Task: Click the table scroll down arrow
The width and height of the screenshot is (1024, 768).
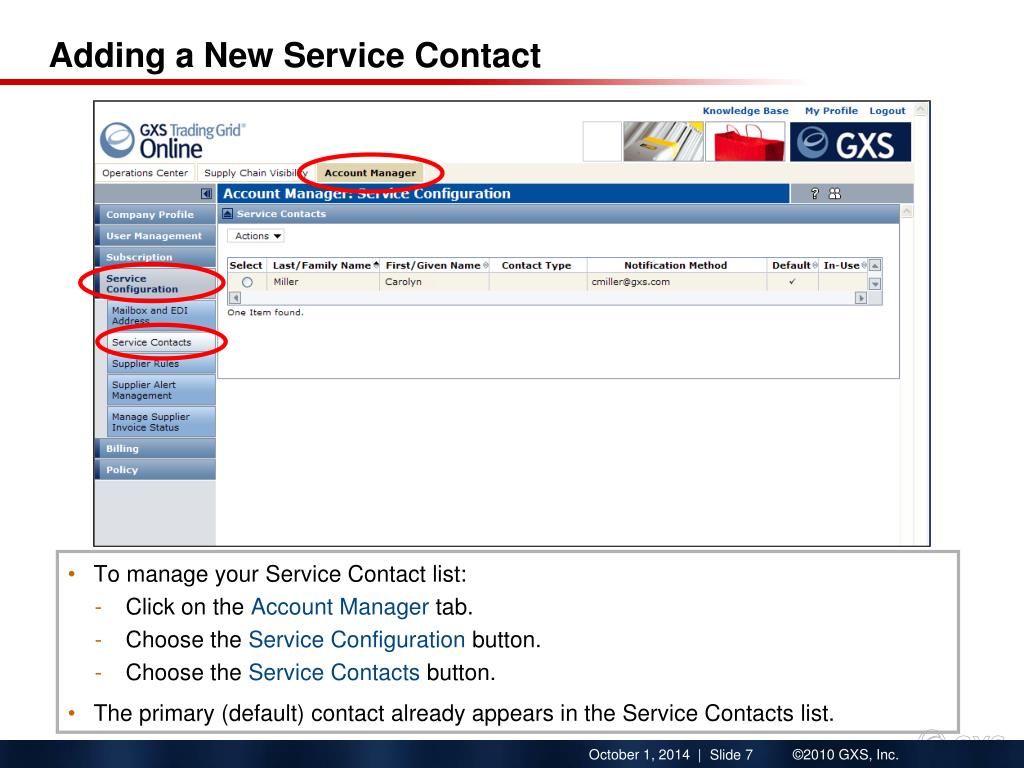Action: coord(875,284)
